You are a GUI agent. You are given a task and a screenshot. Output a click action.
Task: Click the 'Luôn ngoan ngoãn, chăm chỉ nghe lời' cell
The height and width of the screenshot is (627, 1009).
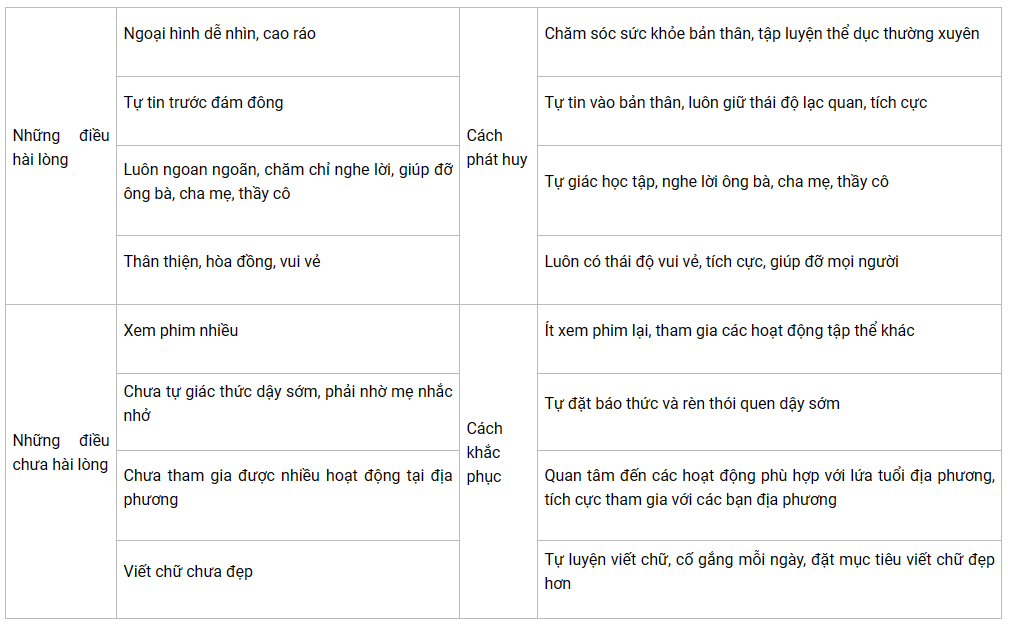pos(288,191)
